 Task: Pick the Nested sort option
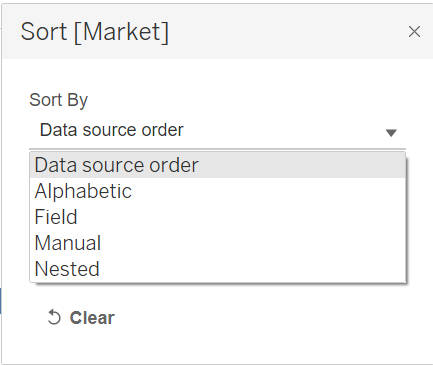(218, 269)
